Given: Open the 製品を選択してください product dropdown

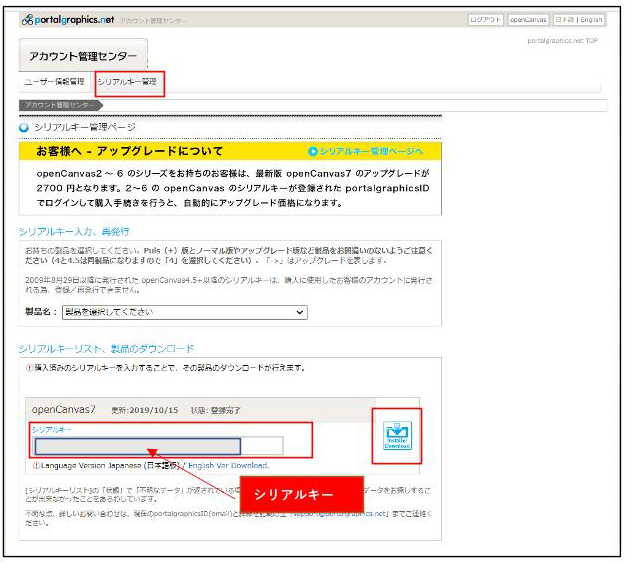Looking at the screenshot, I should pos(184,313).
